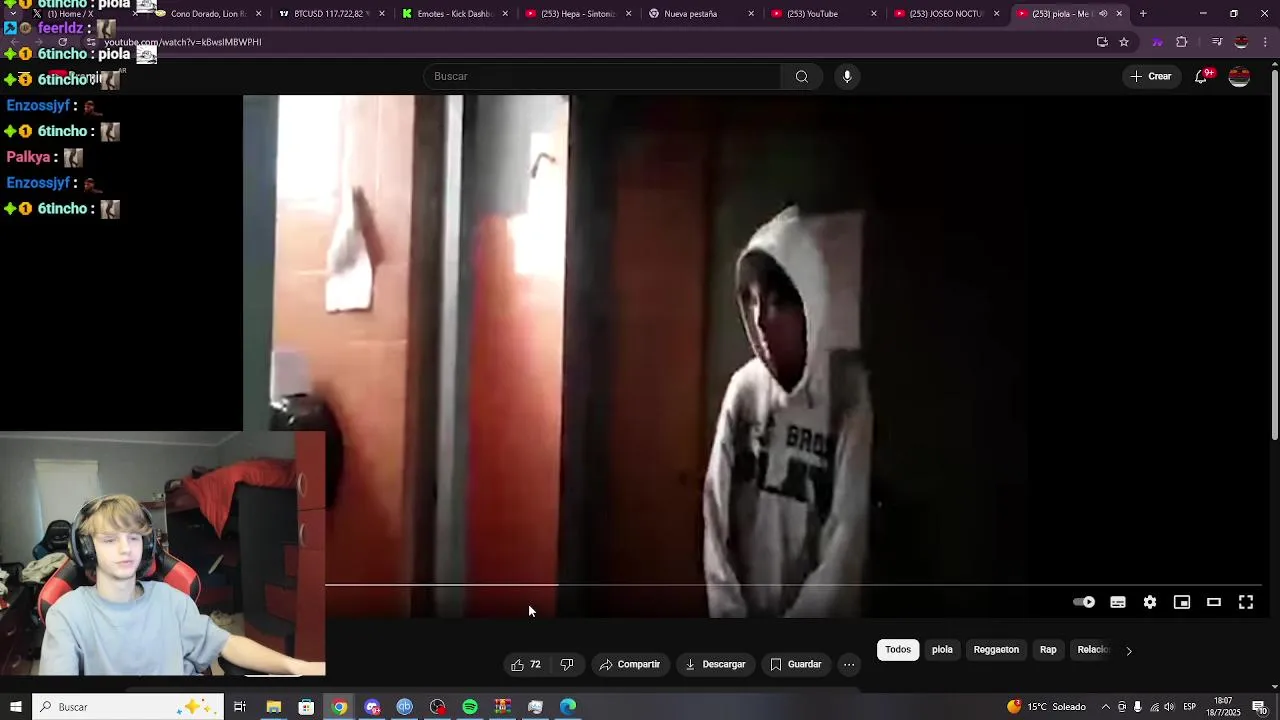Image resolution: width=1280 pixels, height=720 pixels.
Task: Open Chrome extensions puzzle icon
Action: point(1182,42)
